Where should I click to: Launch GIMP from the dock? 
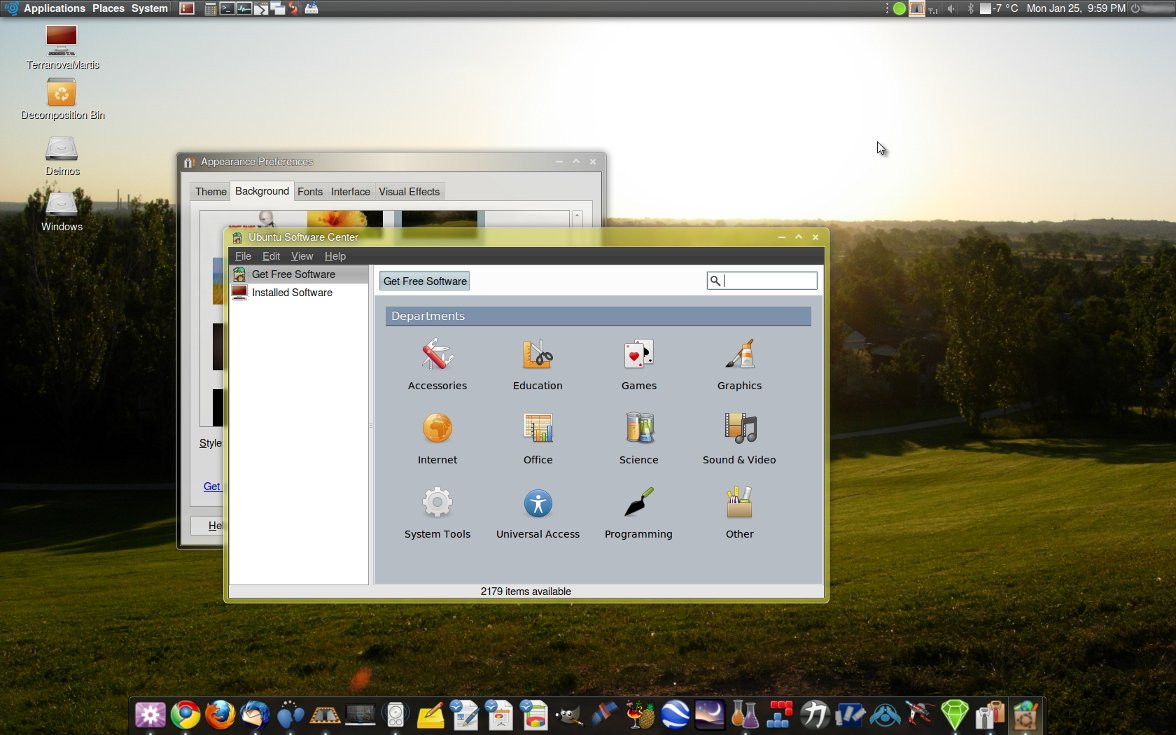point(569,715)
